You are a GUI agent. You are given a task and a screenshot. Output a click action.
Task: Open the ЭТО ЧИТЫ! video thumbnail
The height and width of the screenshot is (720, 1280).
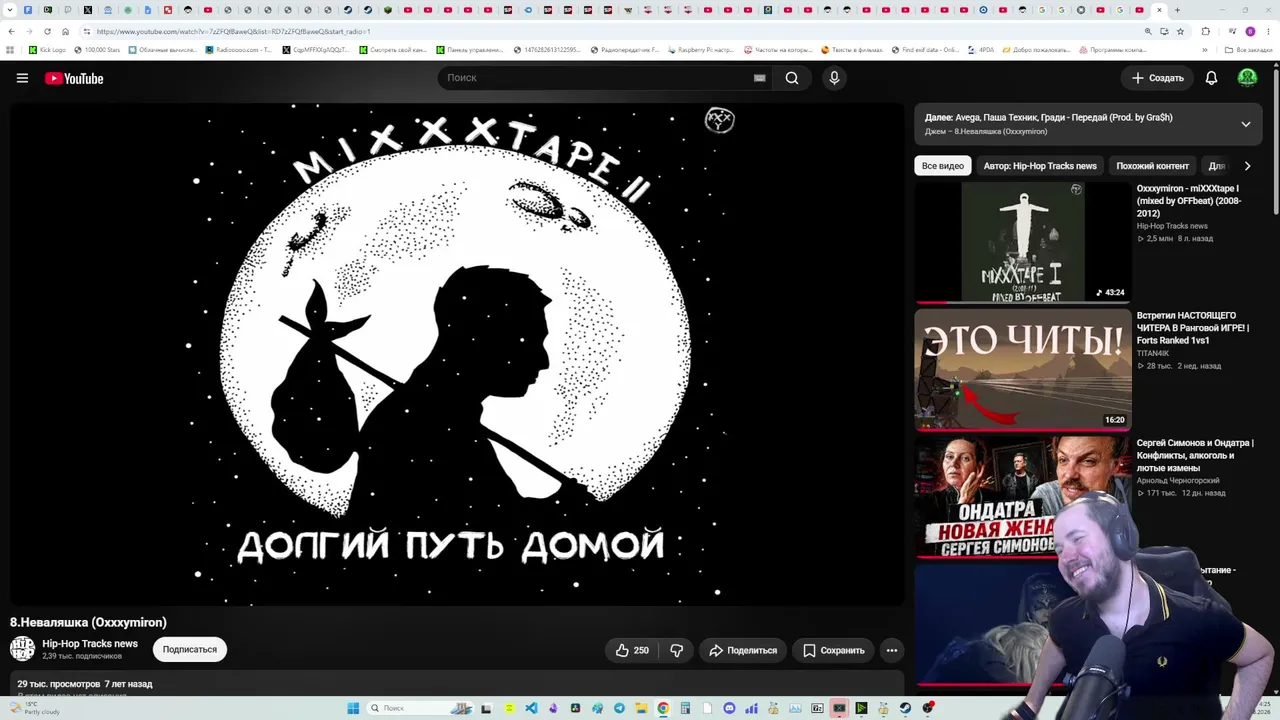point(1023,370)
